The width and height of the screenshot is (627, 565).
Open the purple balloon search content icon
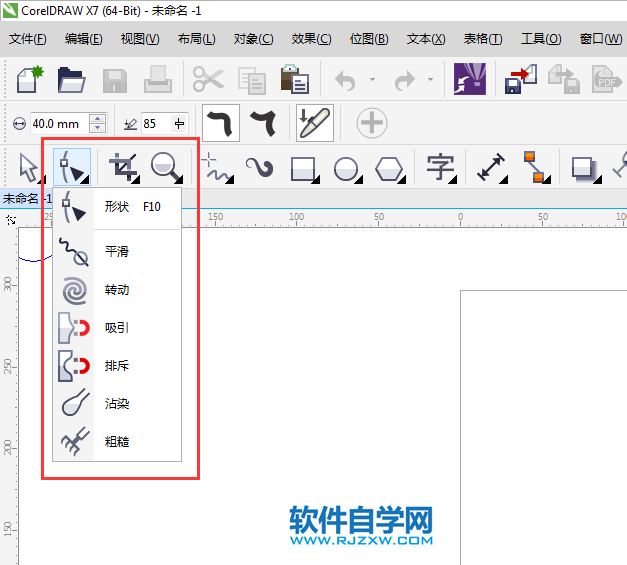pos(470,79)
